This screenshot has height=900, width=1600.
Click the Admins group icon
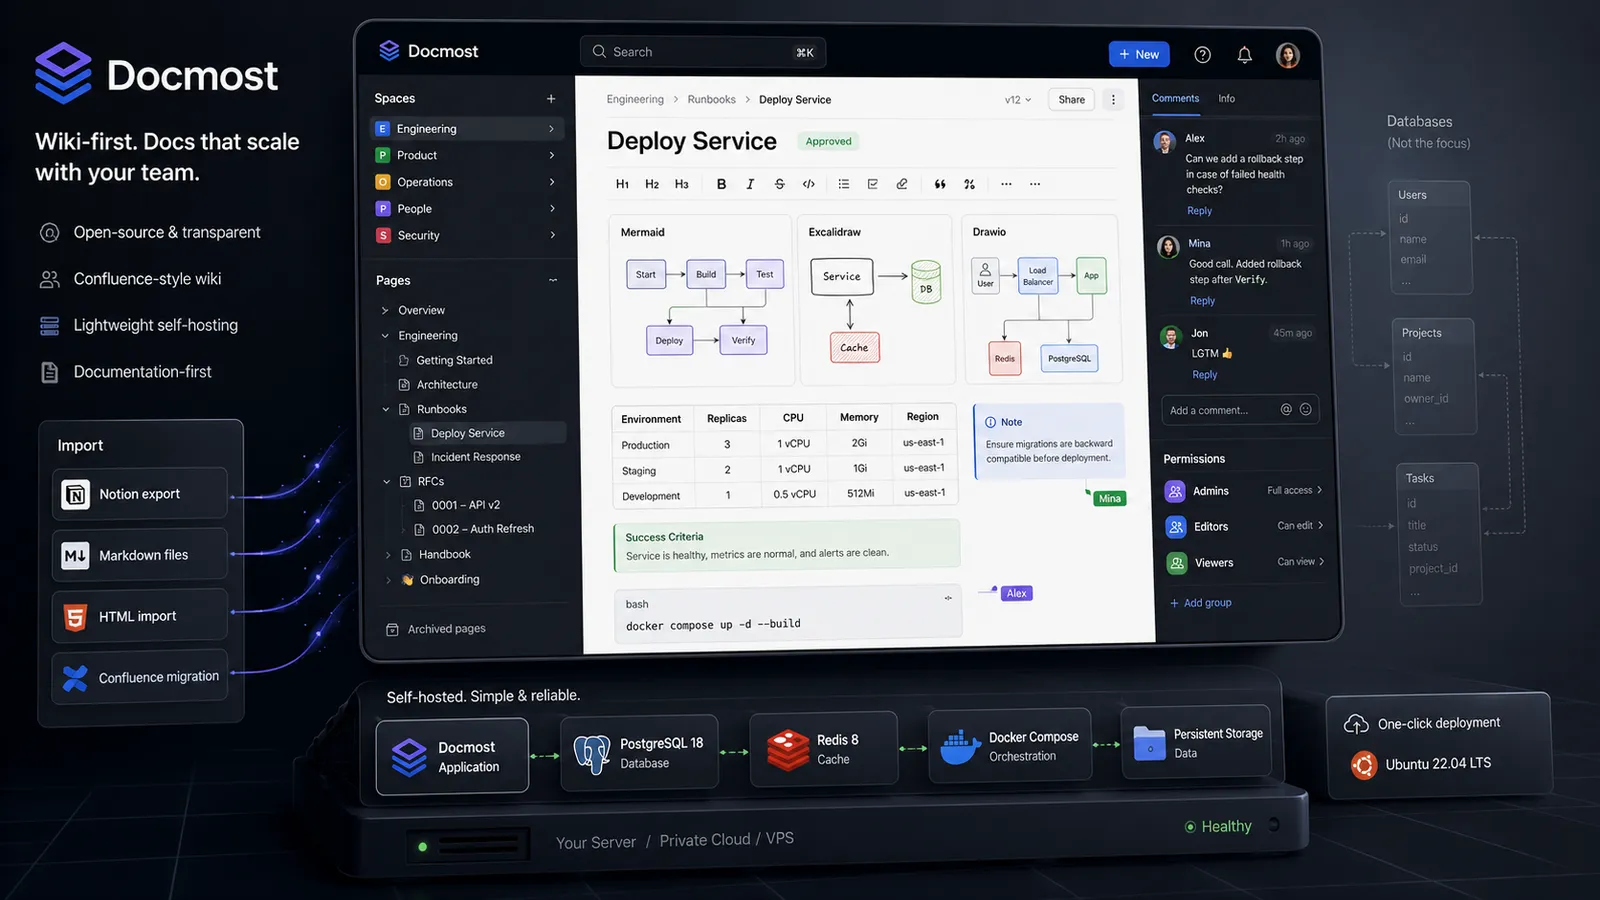click(x=1175, y=491)
